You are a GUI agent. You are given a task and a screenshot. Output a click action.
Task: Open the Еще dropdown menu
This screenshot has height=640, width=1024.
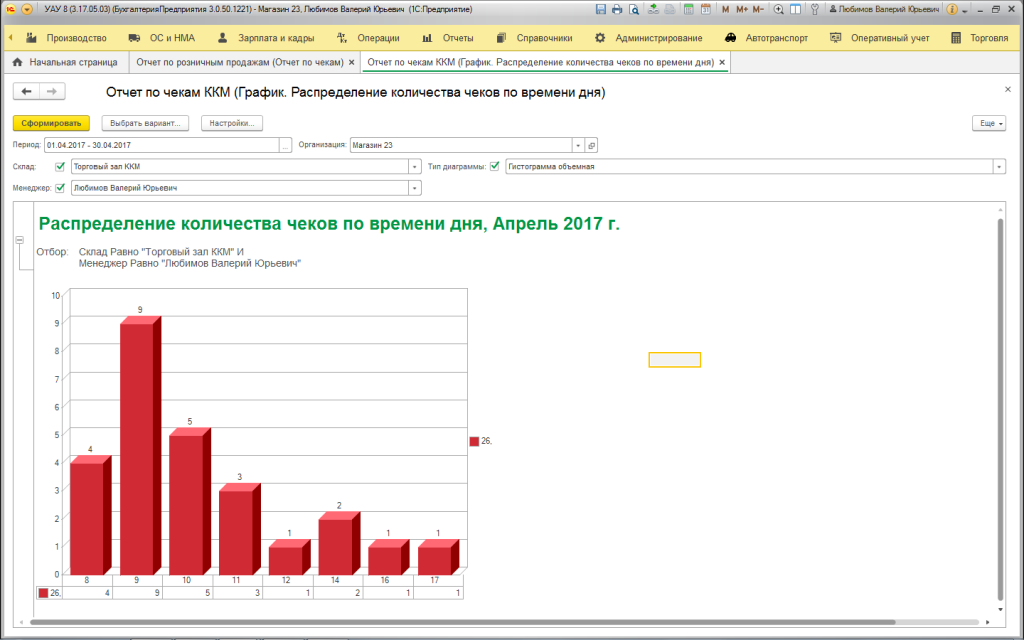[x=989, y=123]
